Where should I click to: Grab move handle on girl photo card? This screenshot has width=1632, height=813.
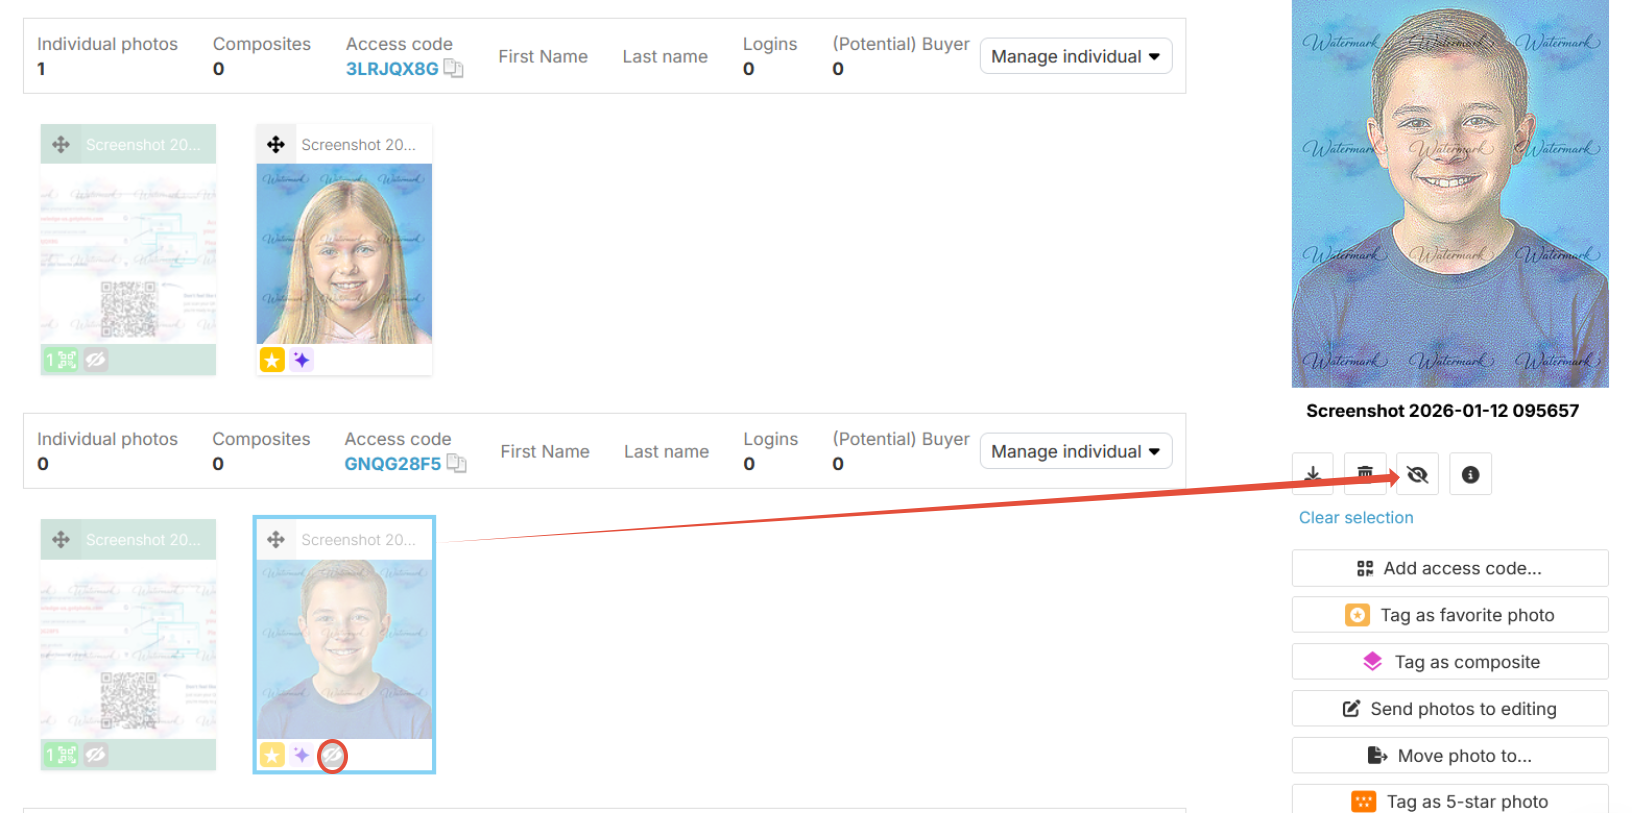coord(276,145)
